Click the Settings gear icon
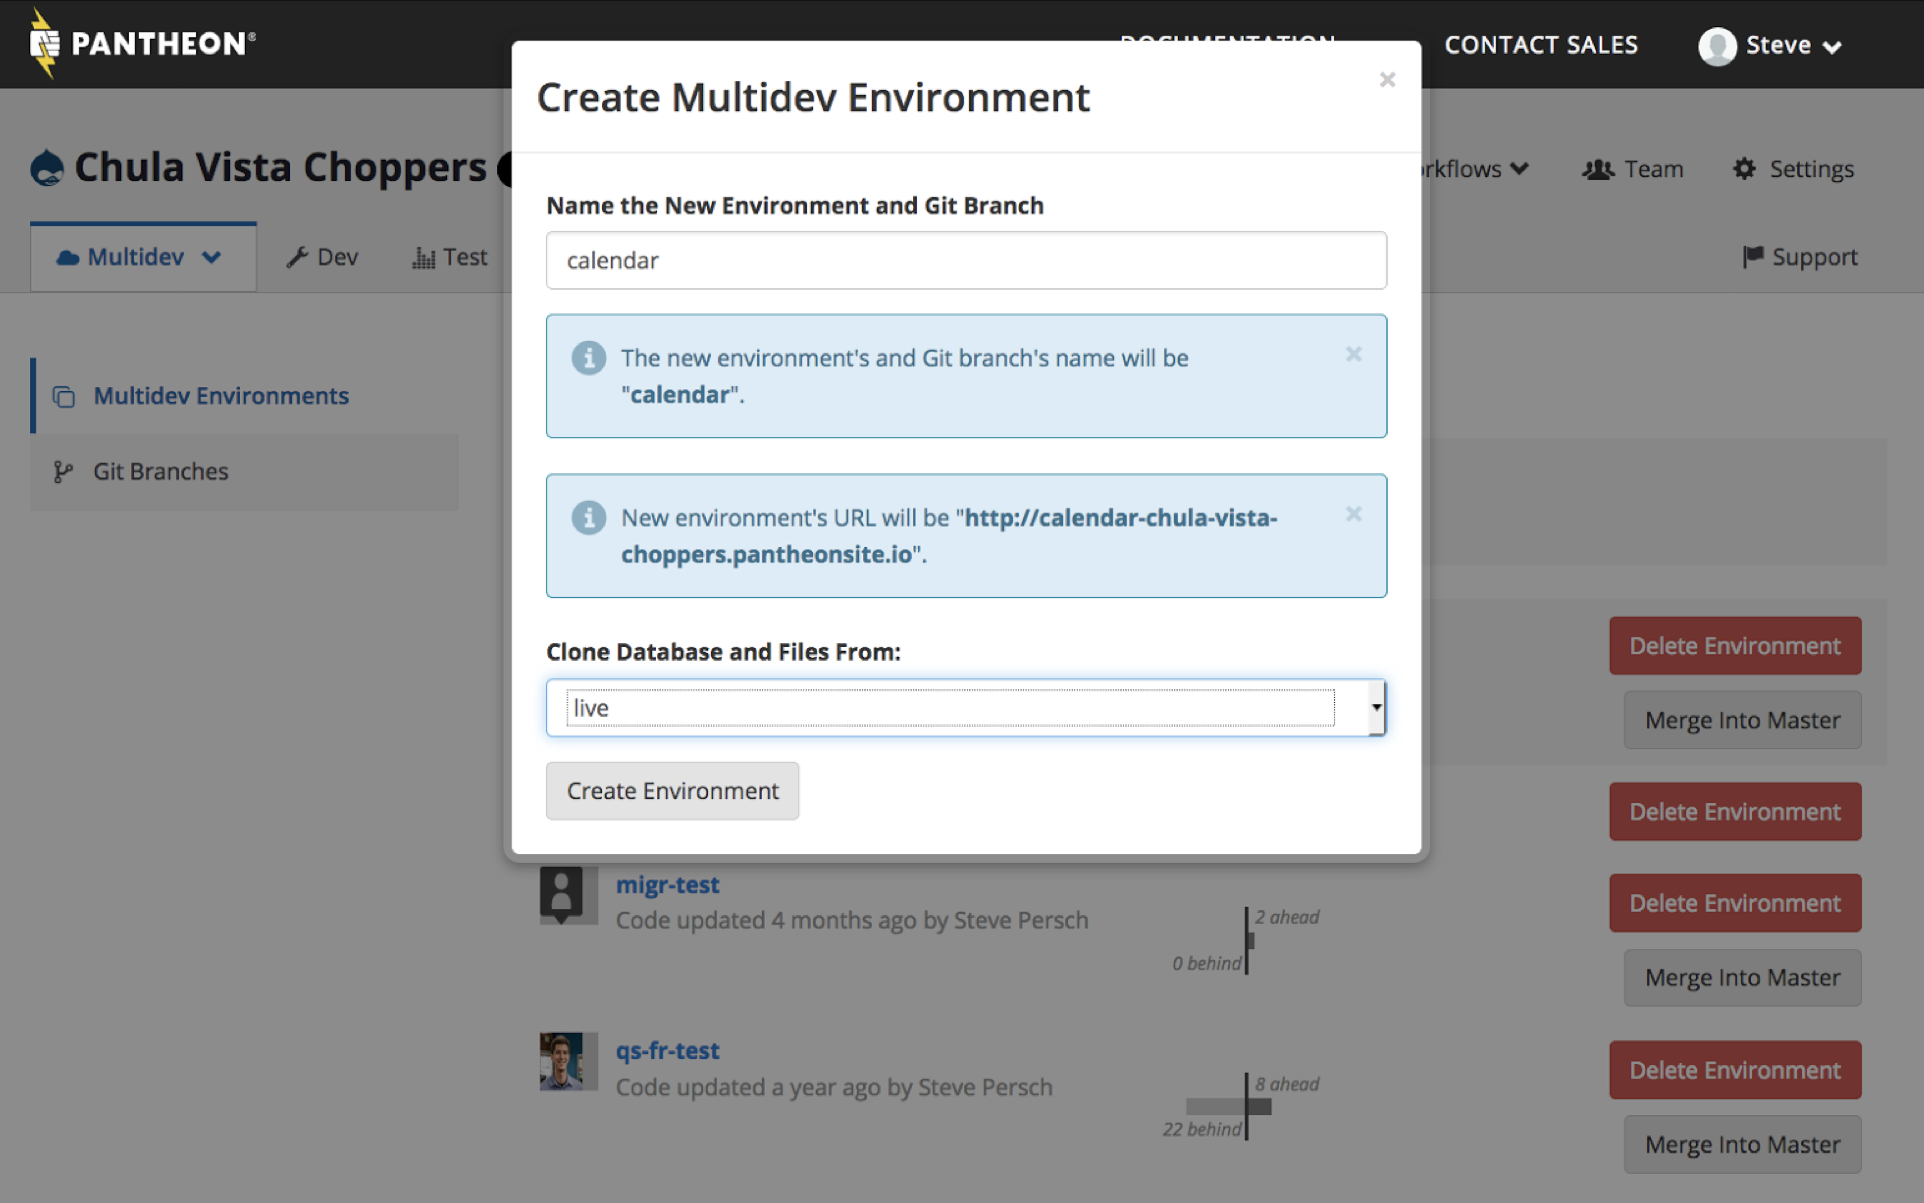Screen dimensions: 1924x1203 click(1745, 169)
